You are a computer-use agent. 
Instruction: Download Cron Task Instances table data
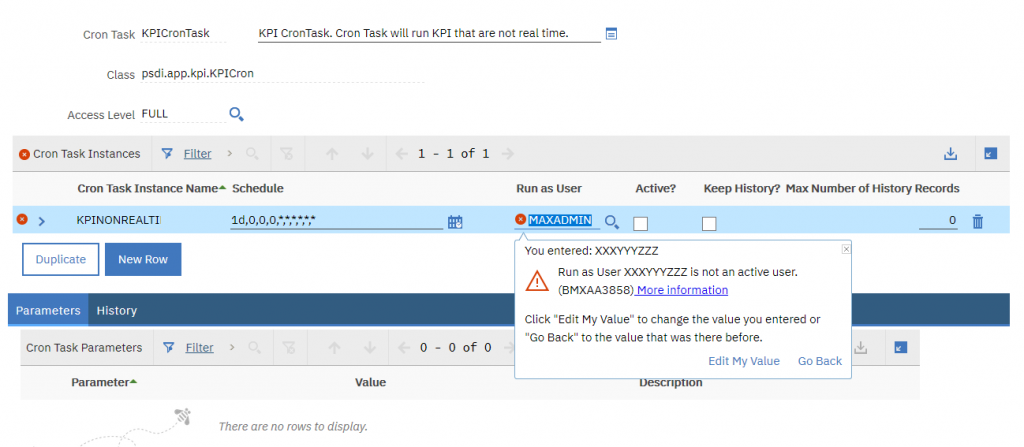950,154
